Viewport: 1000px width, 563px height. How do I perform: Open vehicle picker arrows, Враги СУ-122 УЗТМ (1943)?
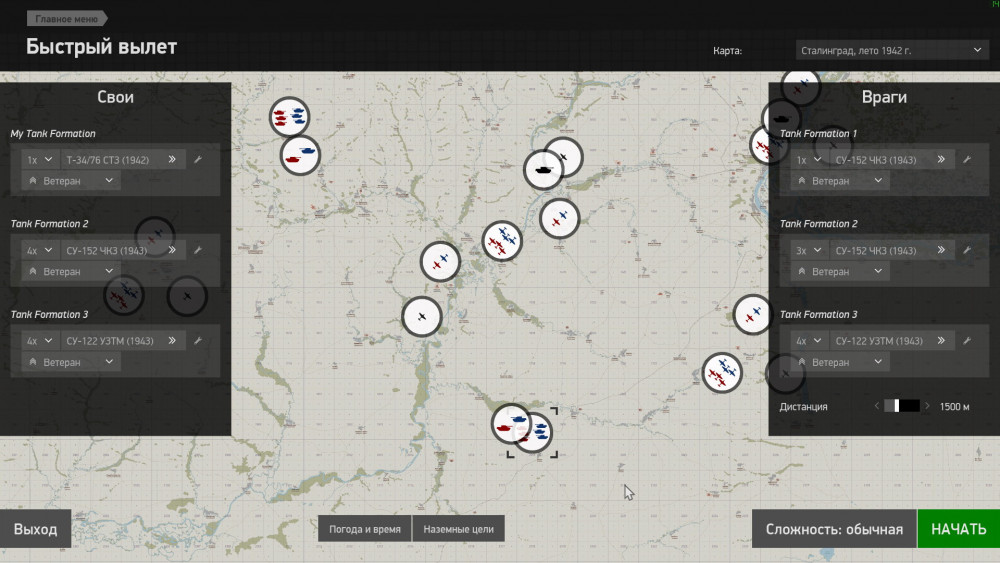pos(941,340)
